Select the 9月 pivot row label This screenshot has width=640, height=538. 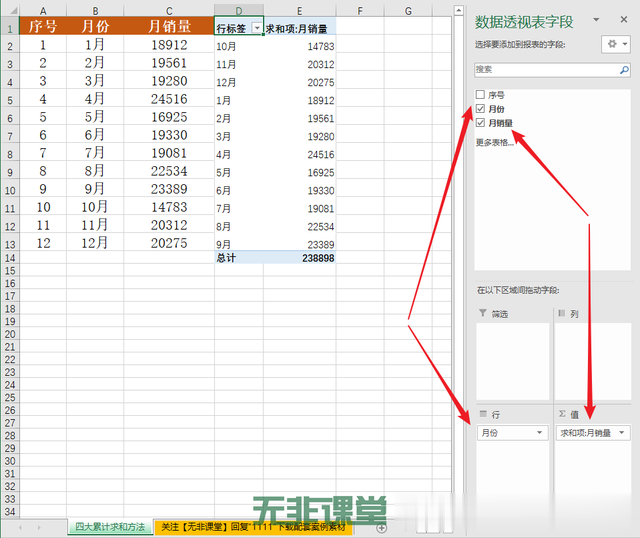click(x=239, y=244)
